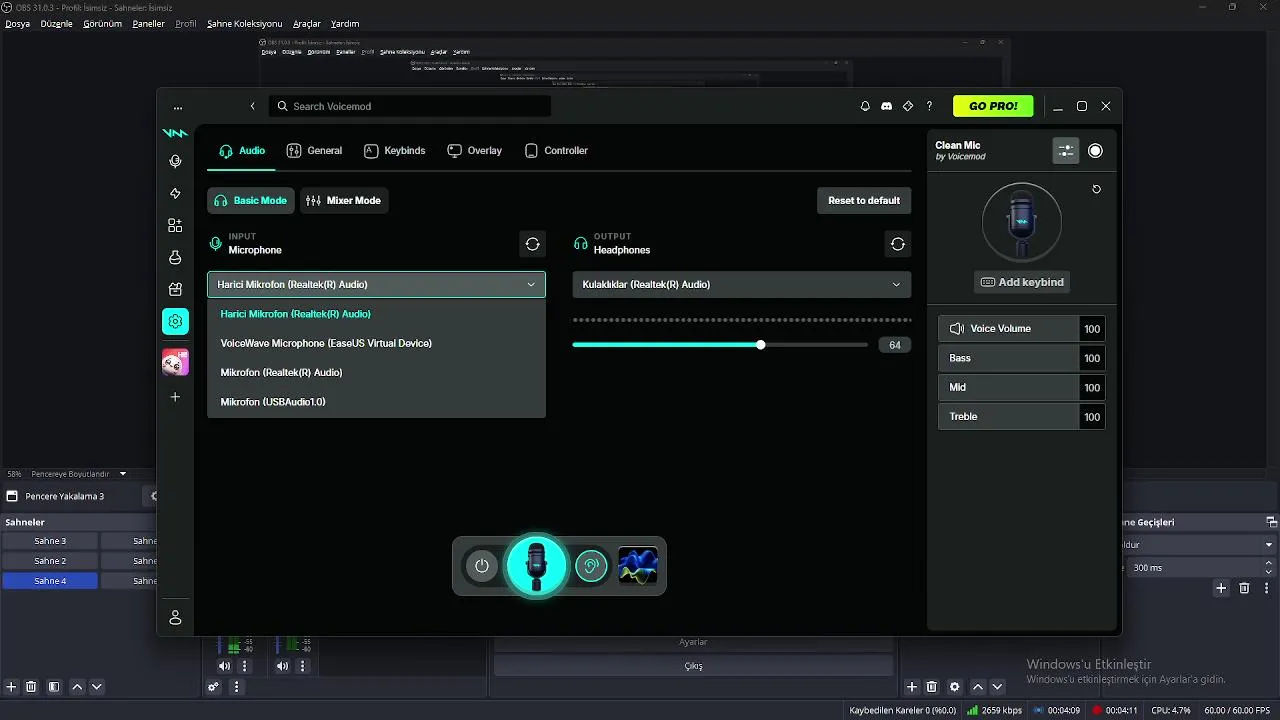Select Mixer Mode
The image size is (1280, 720).
coord(344,200)
